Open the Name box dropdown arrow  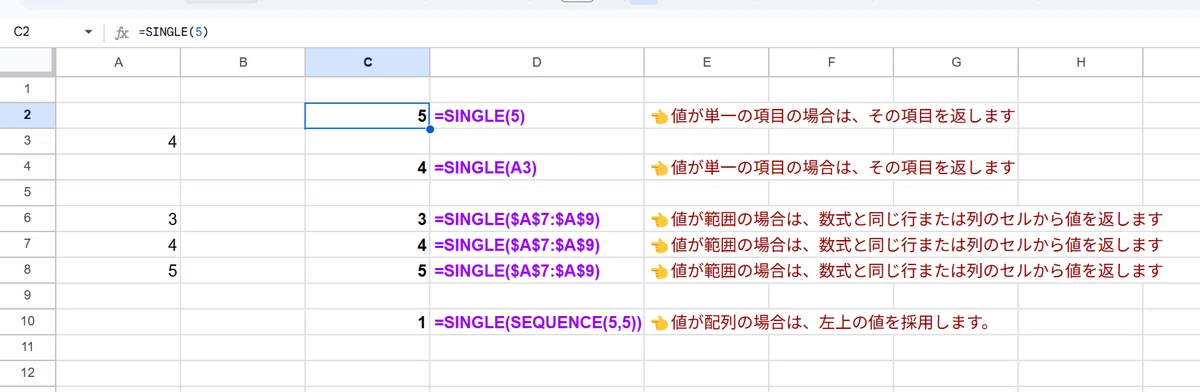(x=89, y=33)
